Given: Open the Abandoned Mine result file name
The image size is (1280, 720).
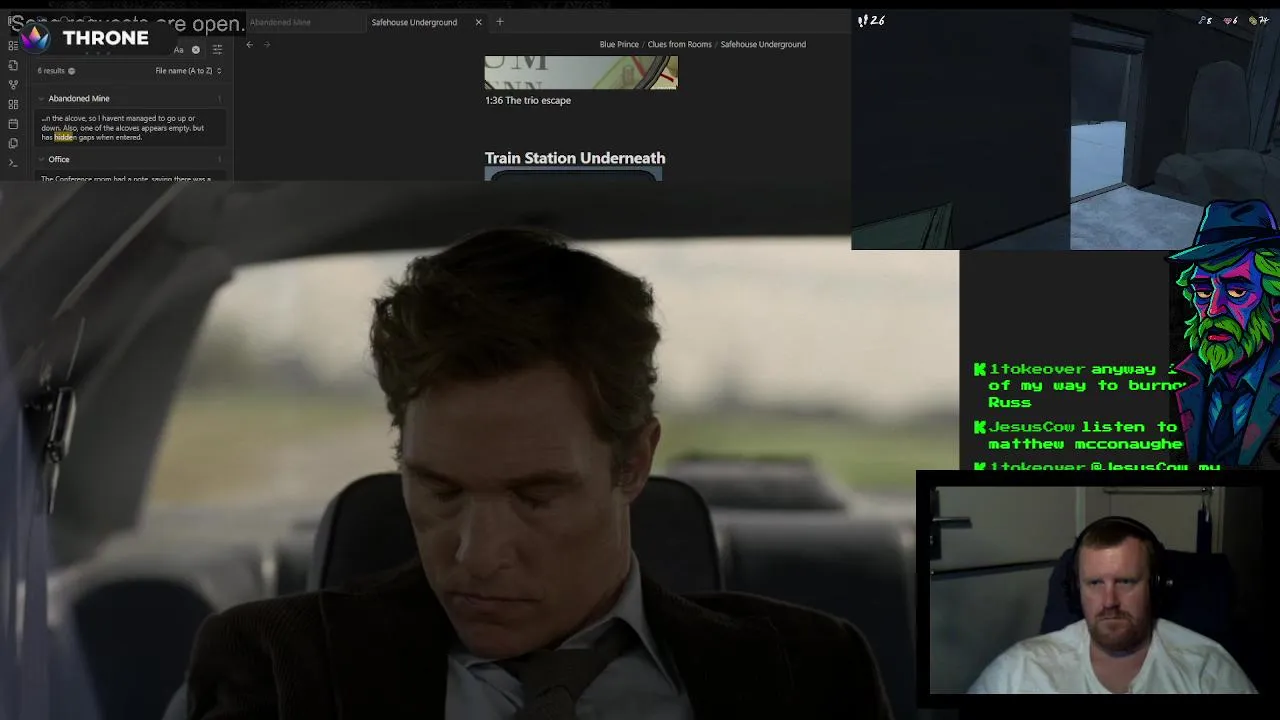Looking at the screenshot, I should [x=79, y=98].
